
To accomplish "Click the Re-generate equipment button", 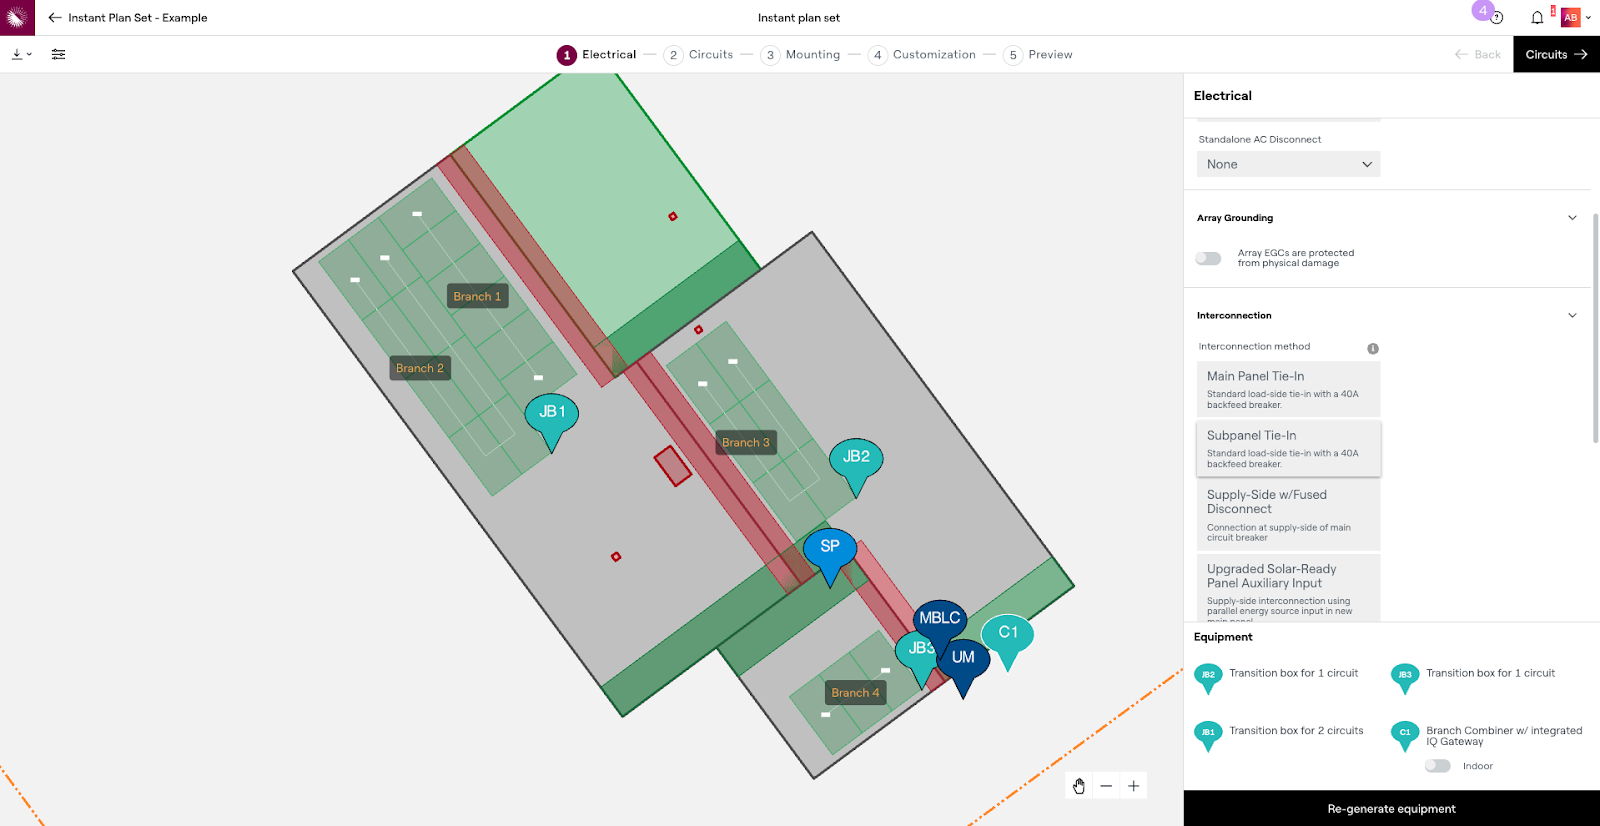I will coord(1391,809).
